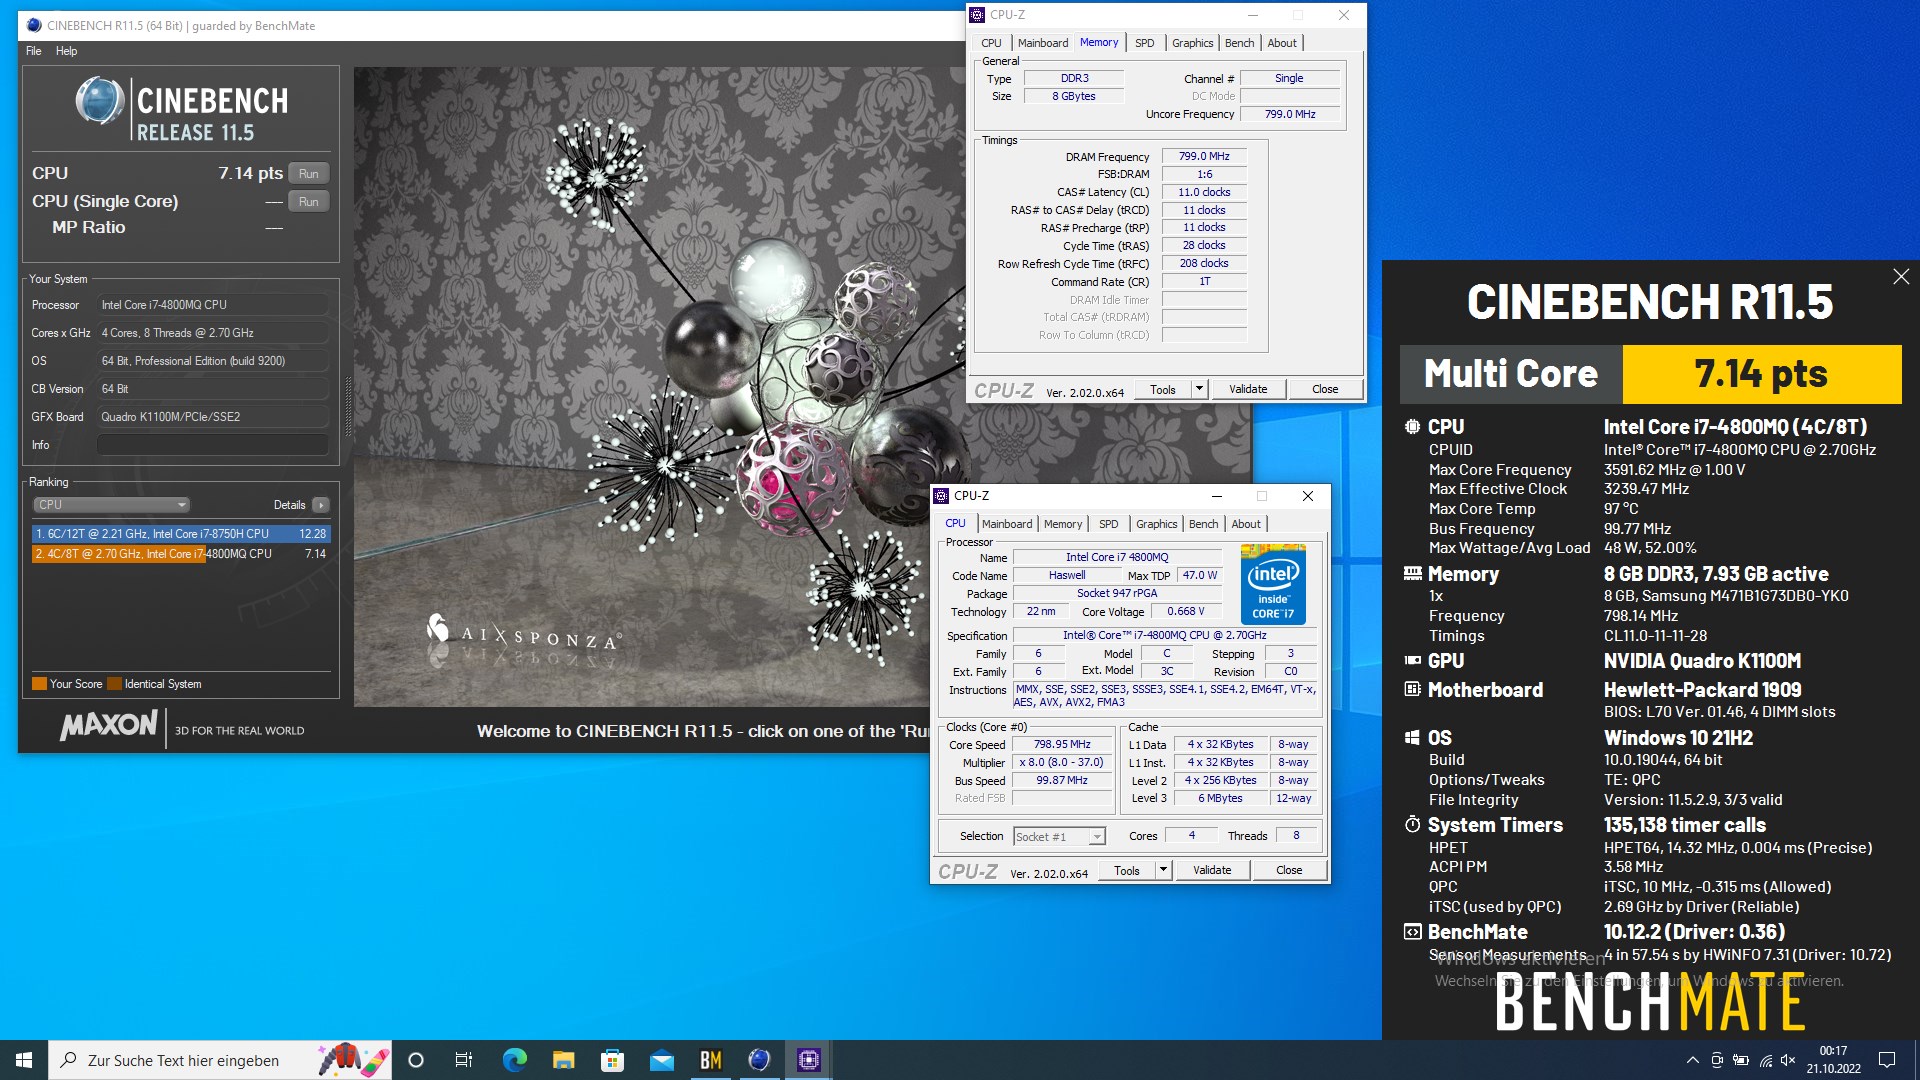Viewport: 1920px width, 1080px height.
Task: Click the Core Speed value 798.95 MHz
Action: click(x=1062, y=744)
